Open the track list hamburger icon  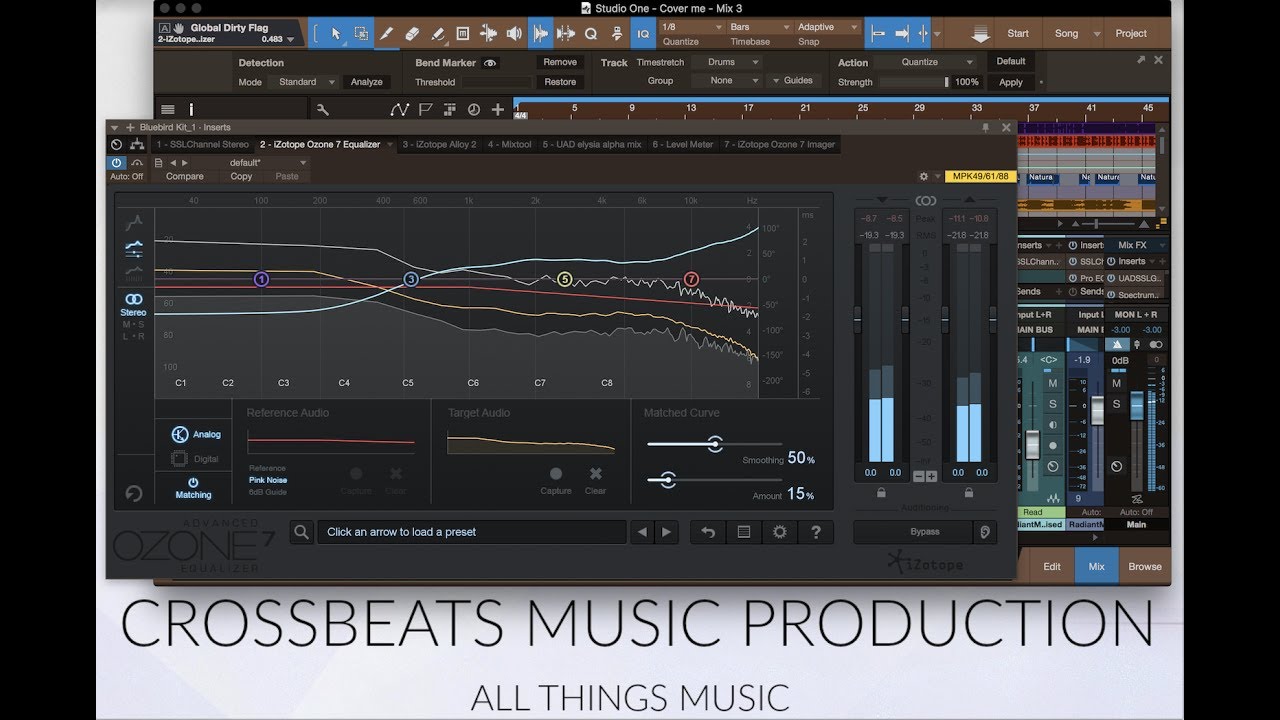(167, 110)
